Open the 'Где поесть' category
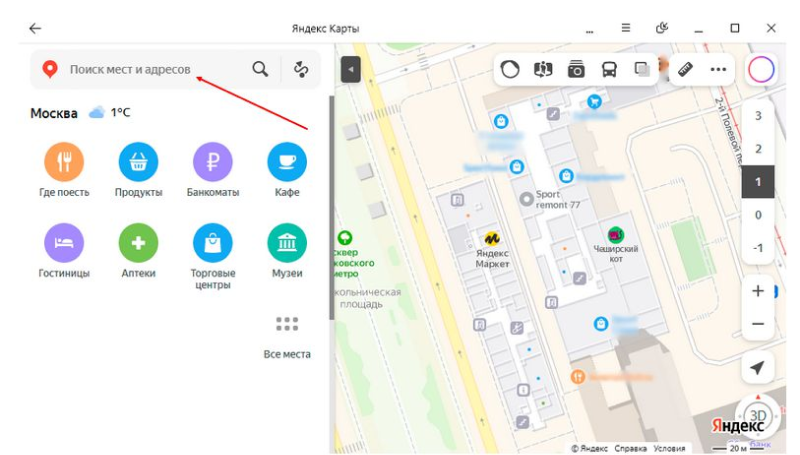This screenshot has height=455, width=800. pyautogui.click(x=64, y=170)
